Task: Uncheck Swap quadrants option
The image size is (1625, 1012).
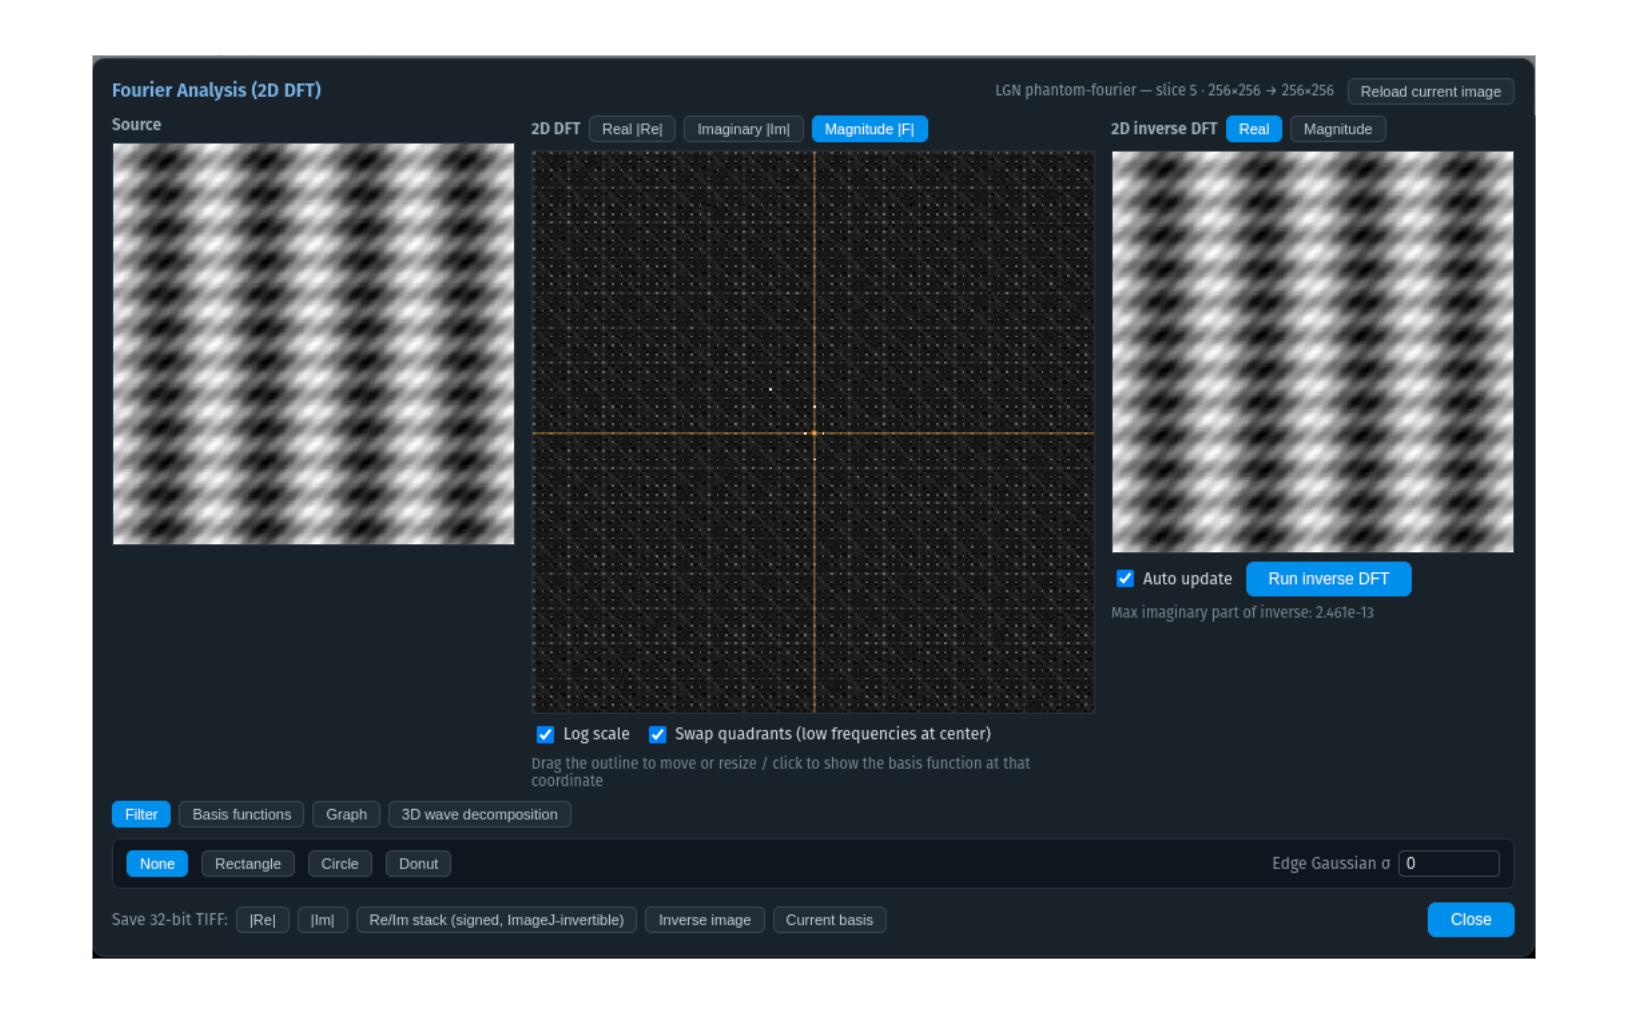Action: point(657,734)
